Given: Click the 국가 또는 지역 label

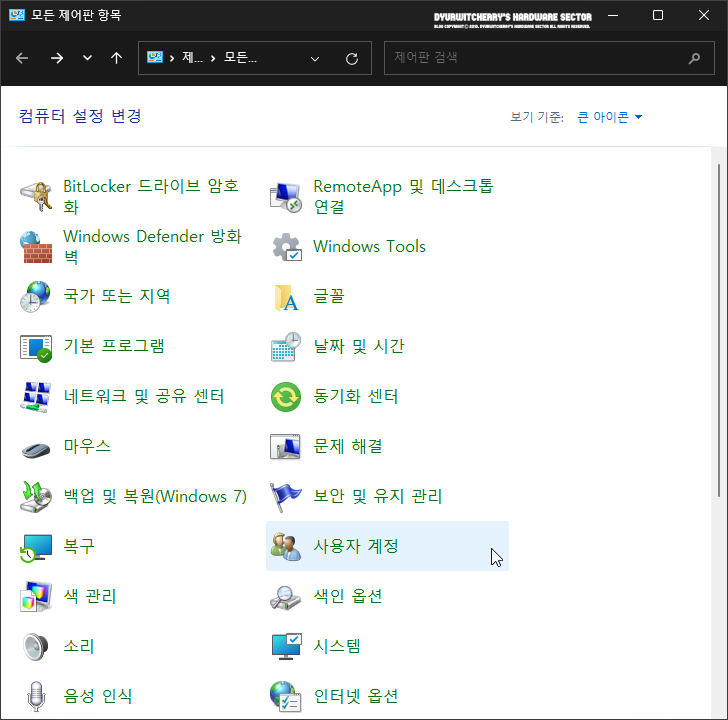Looking at the screenshot, I should pyautogui.click(x=117, y=296).
